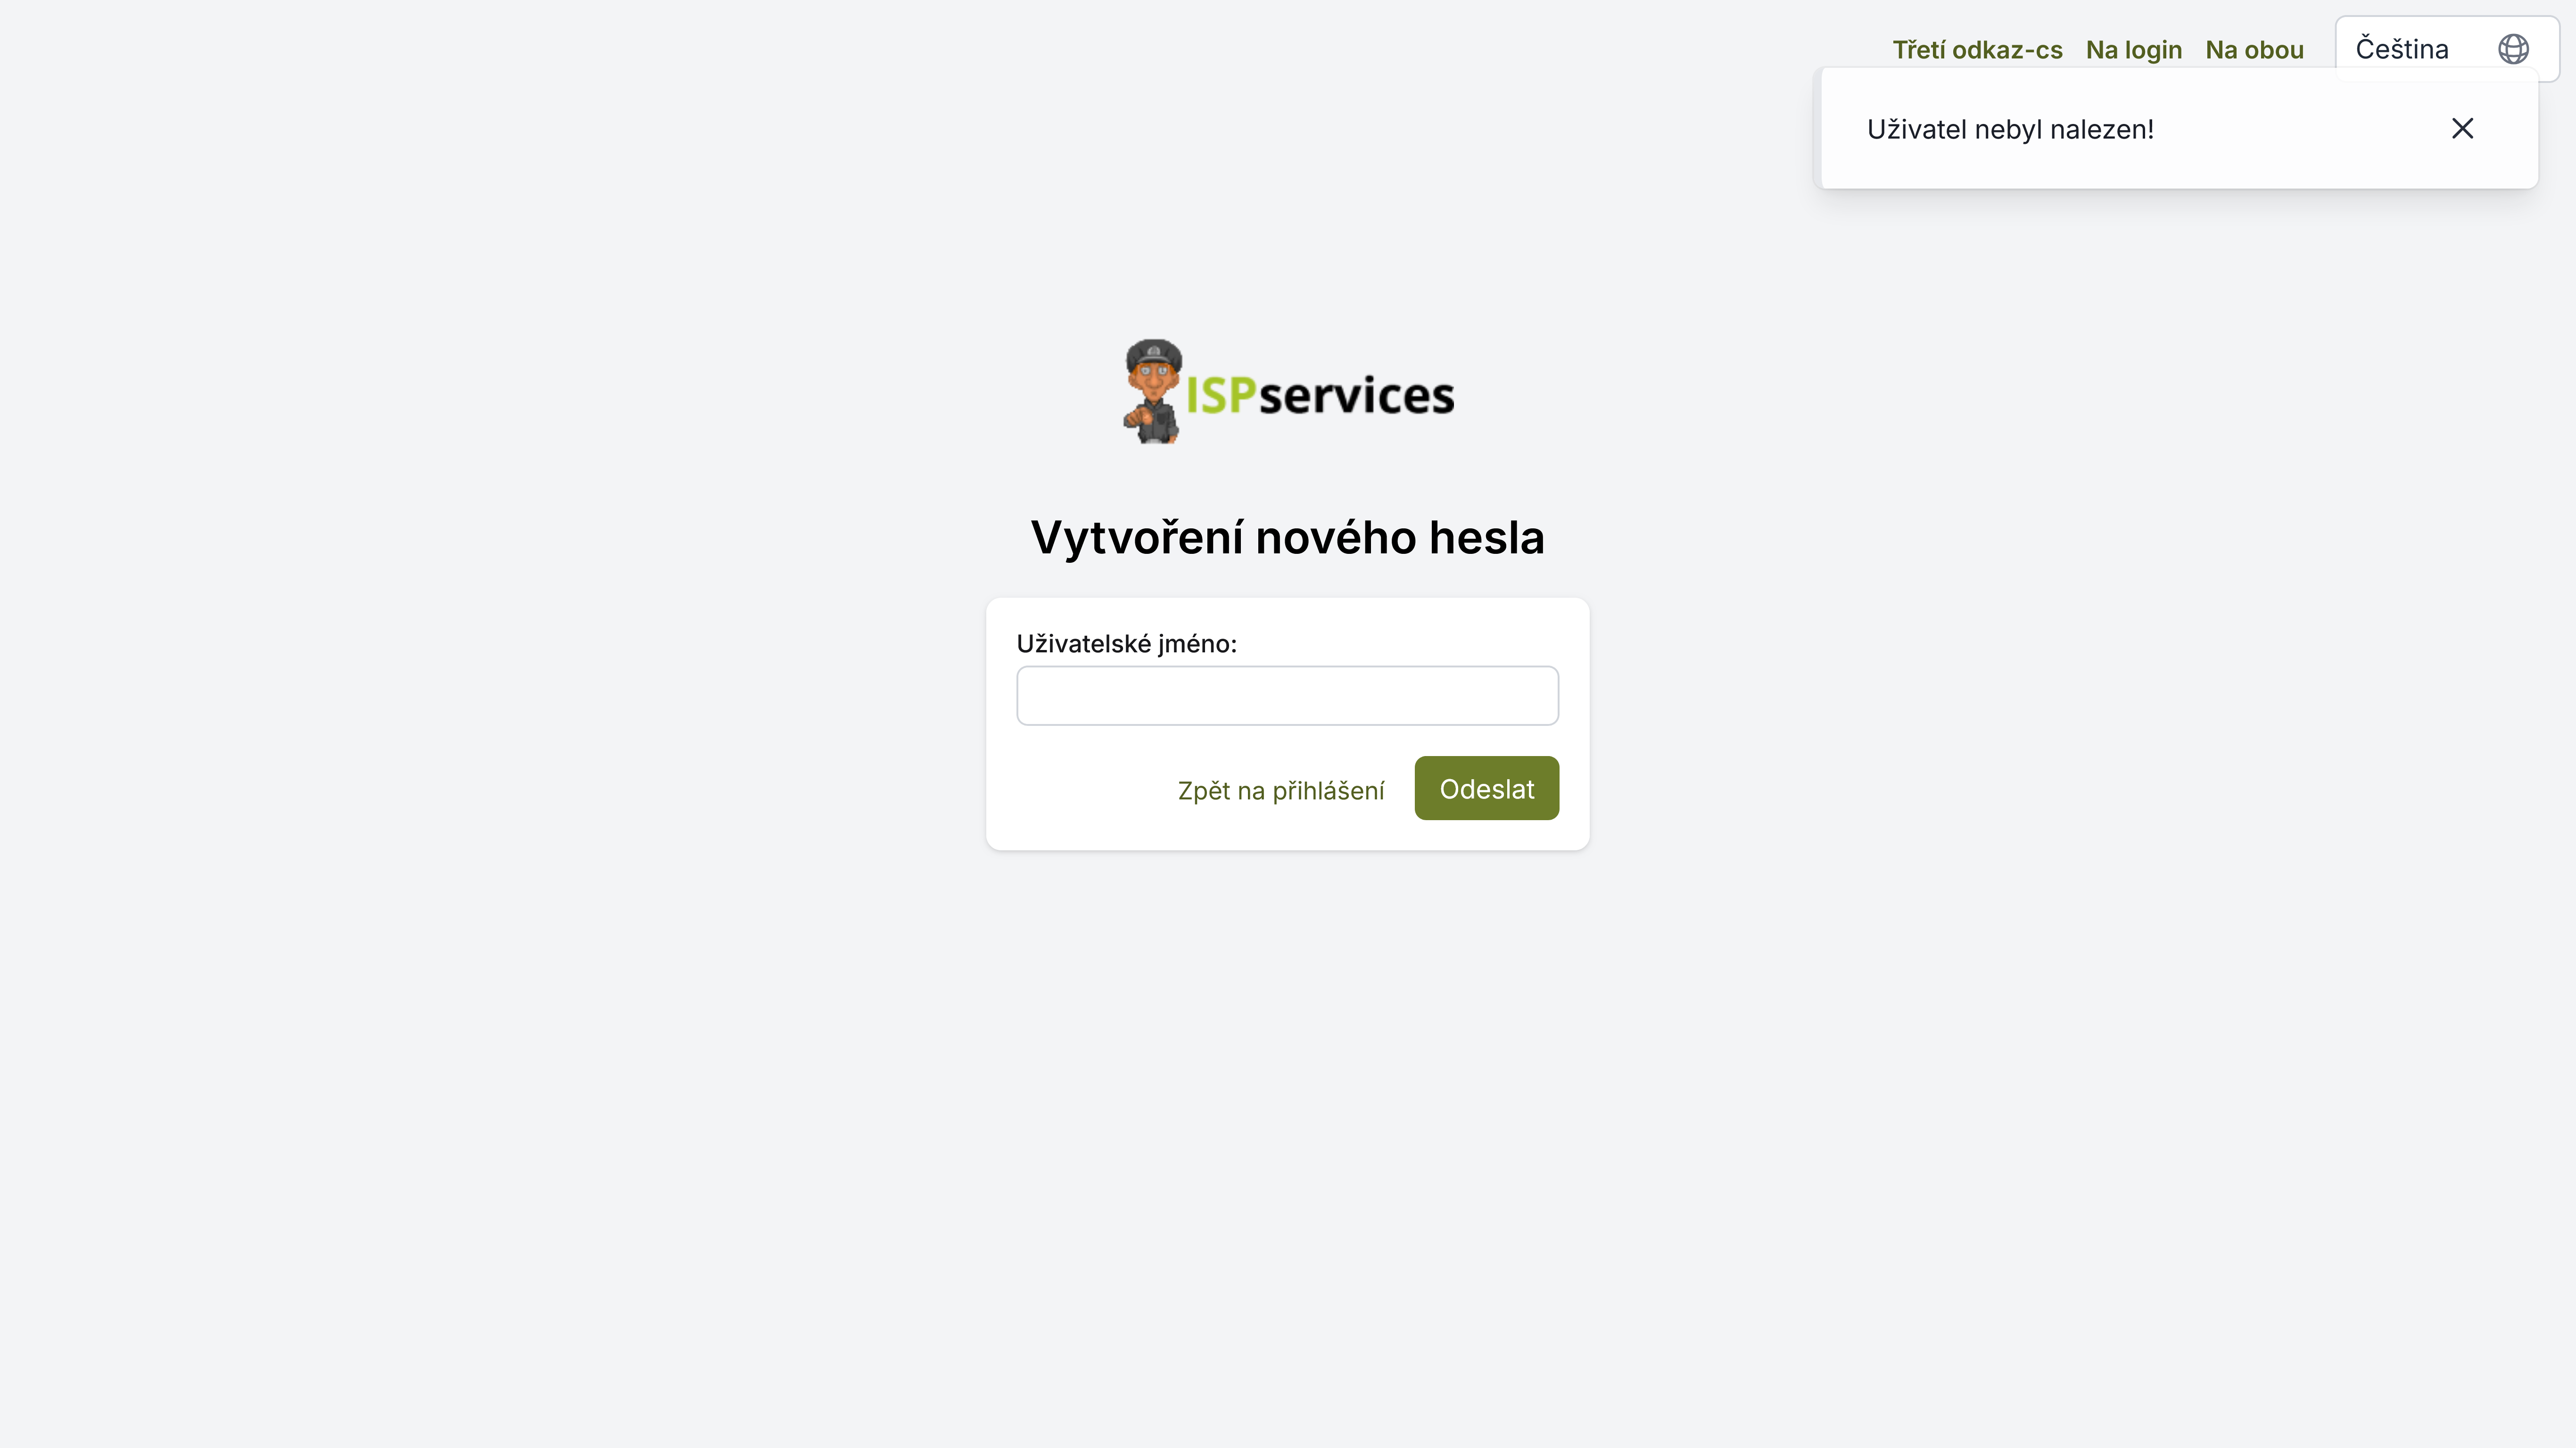Click the 'Uživatelské jméno:' label
2576x1448 pixels.
(1126, 644)
